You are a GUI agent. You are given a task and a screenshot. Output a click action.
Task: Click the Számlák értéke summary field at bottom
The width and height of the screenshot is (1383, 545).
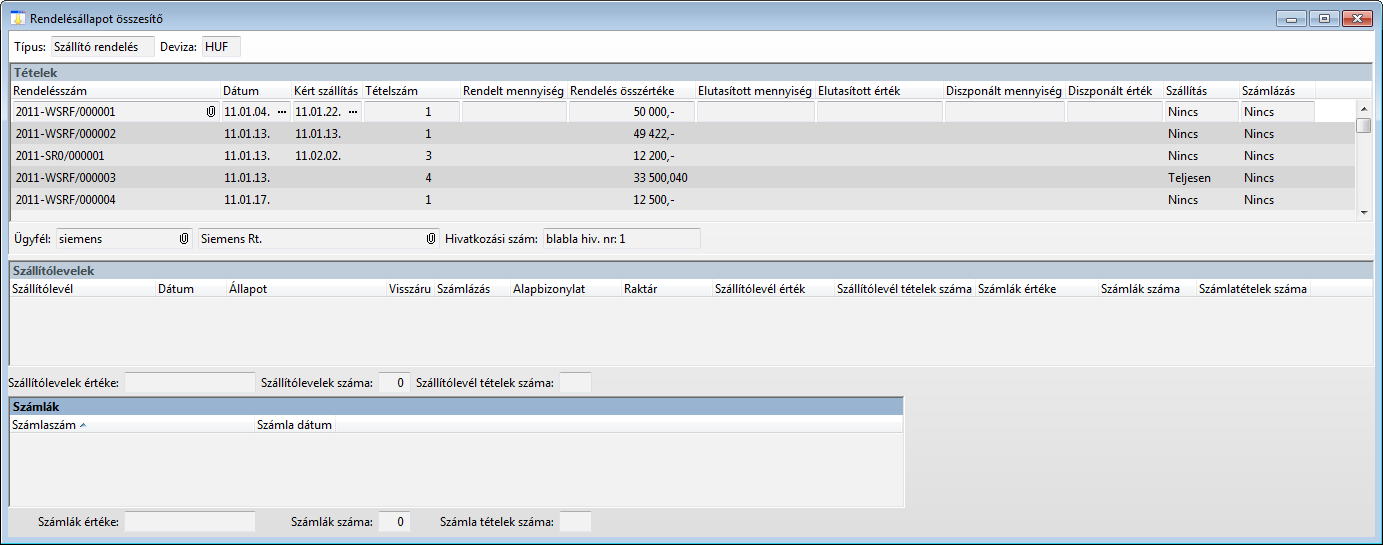(x=189, y=521)
